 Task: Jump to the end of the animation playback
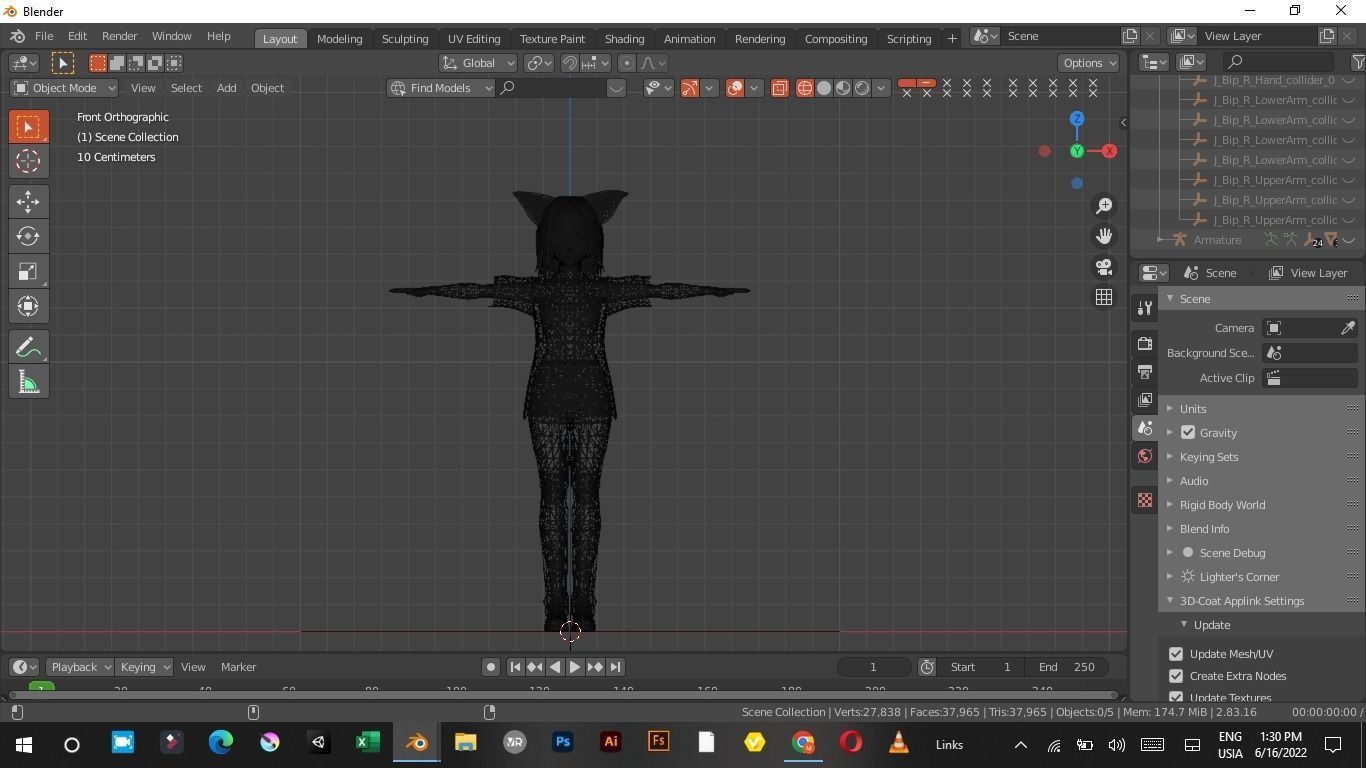click(x=617, y=667)
